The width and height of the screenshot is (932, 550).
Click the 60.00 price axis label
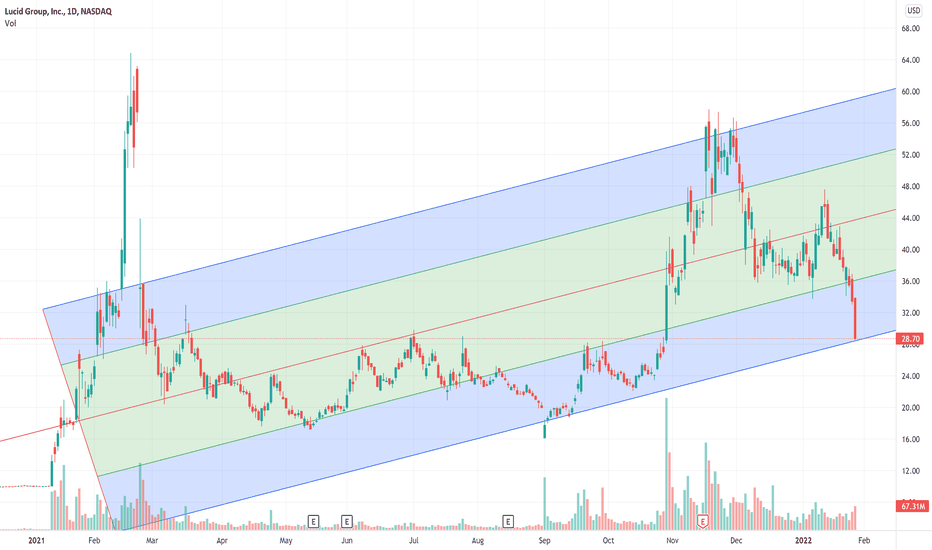point(910,92)
